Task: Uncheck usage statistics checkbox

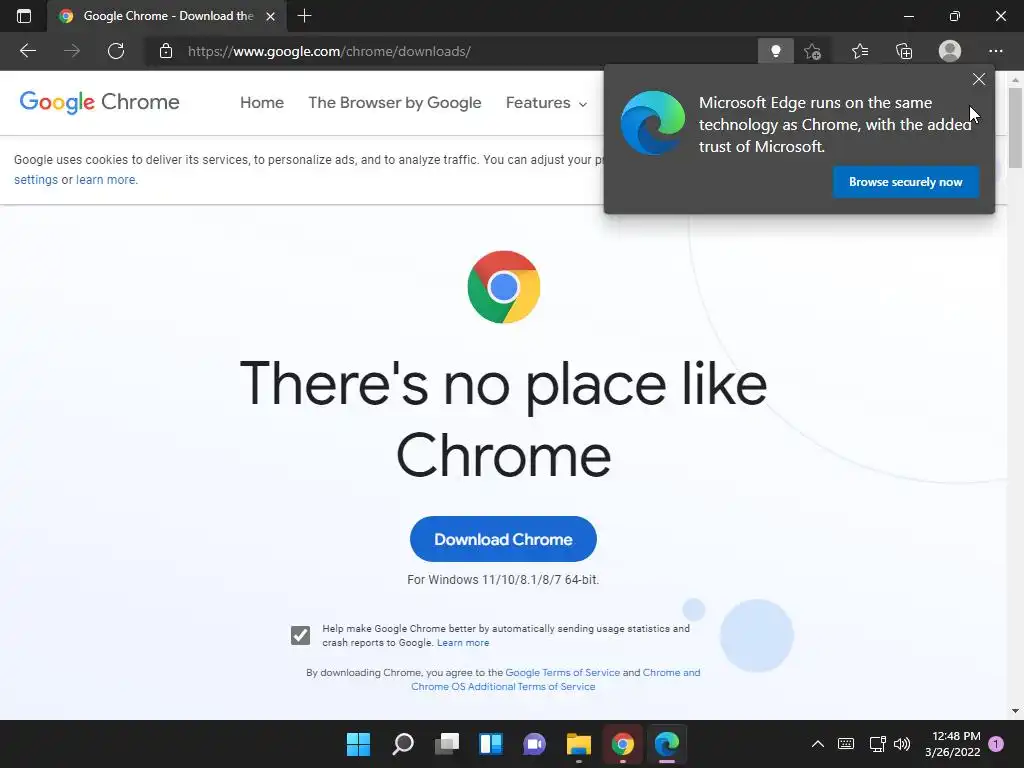Action: pyautogui.click(x=300, y=635)
